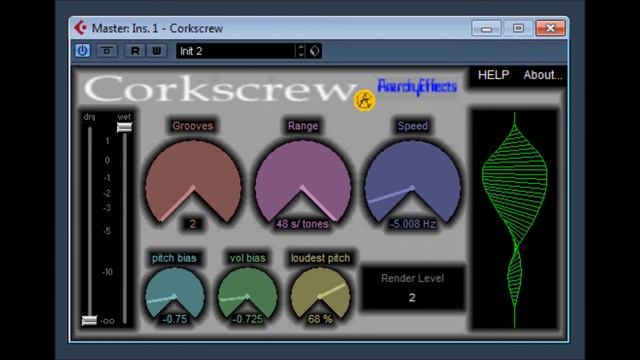The image size is (640, 360).
Task: Click the 48 s/ tones value
Action: pyautogui.click(x=302, y=224)
